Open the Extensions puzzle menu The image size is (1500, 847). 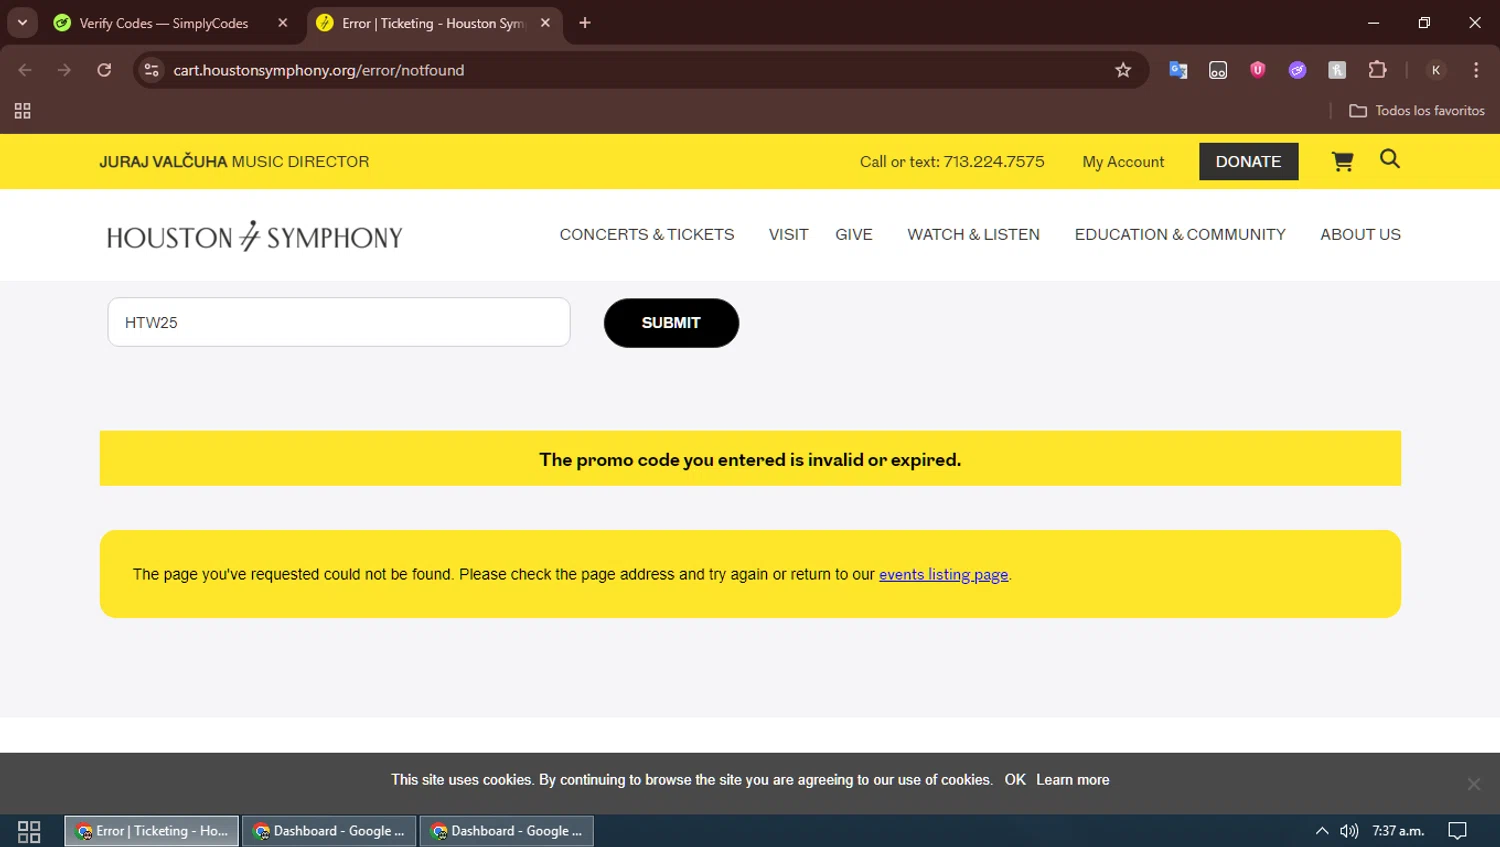point(1377,70)
